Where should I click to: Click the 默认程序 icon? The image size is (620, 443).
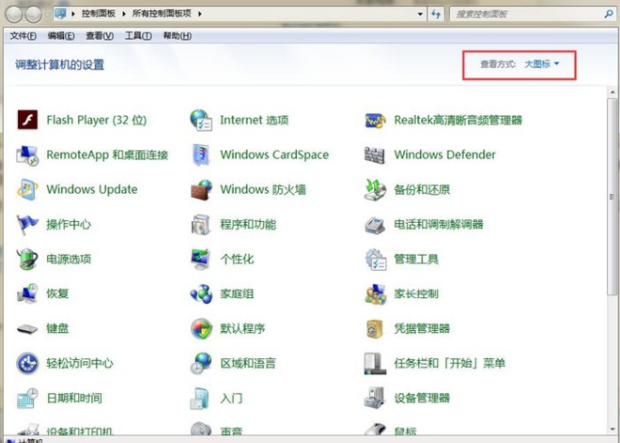(201, 329)
